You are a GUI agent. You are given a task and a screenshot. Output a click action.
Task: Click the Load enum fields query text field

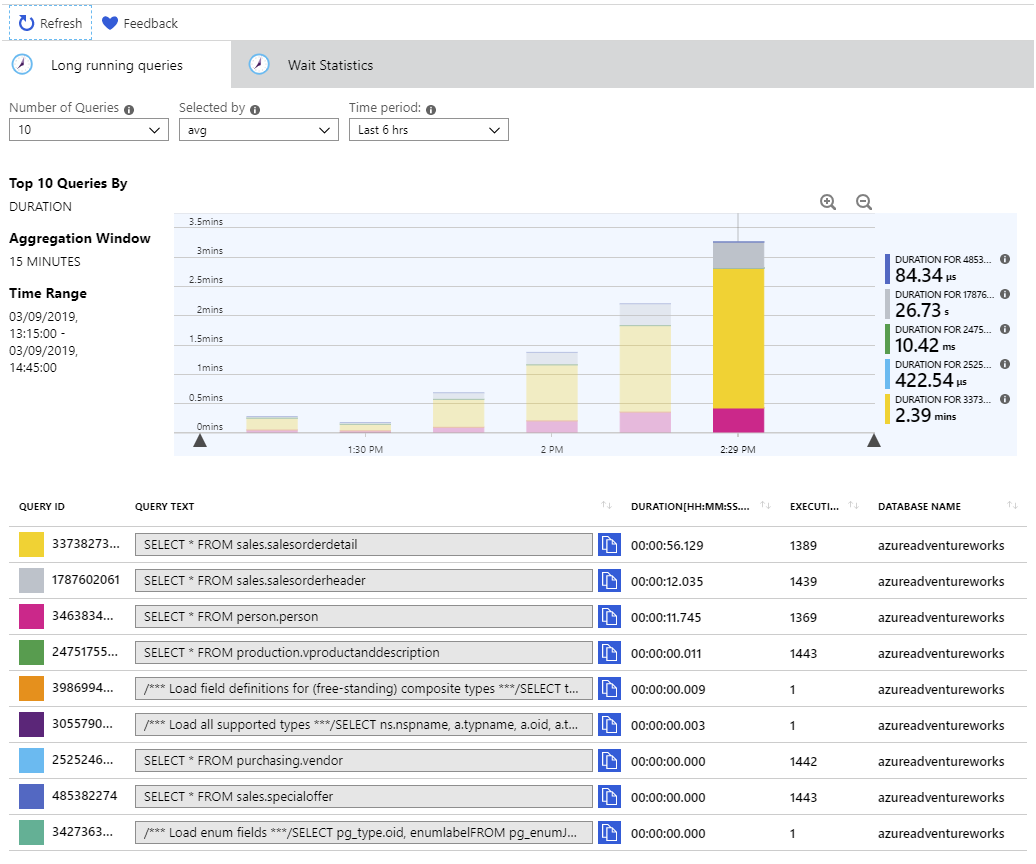[363, 832]
